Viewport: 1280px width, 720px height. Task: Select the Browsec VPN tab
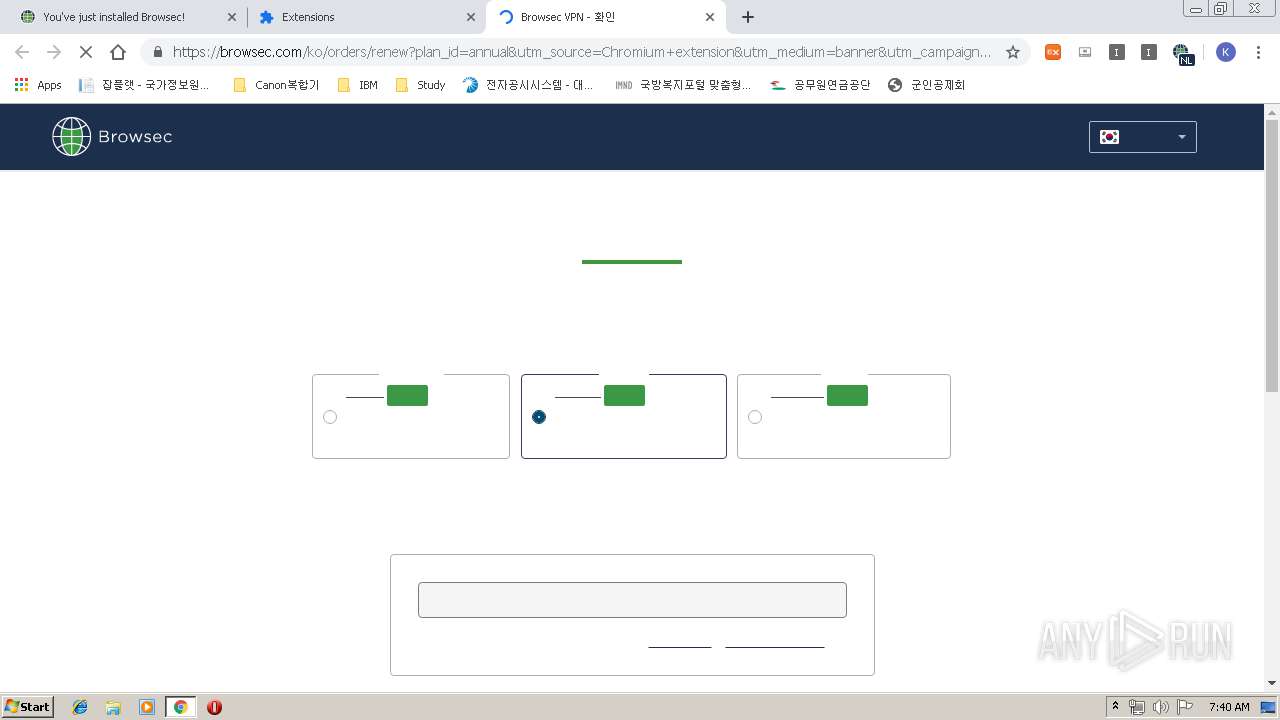click(605, 17)
